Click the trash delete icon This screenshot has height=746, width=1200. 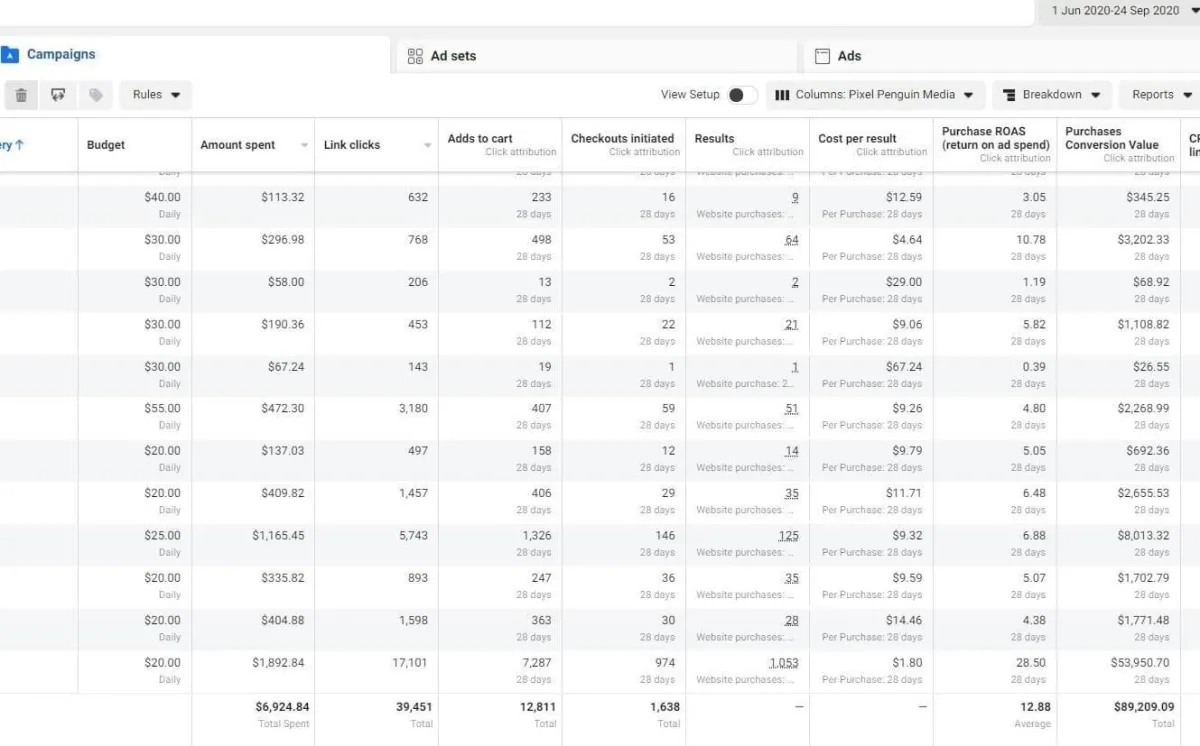click(x=21, y=95)
